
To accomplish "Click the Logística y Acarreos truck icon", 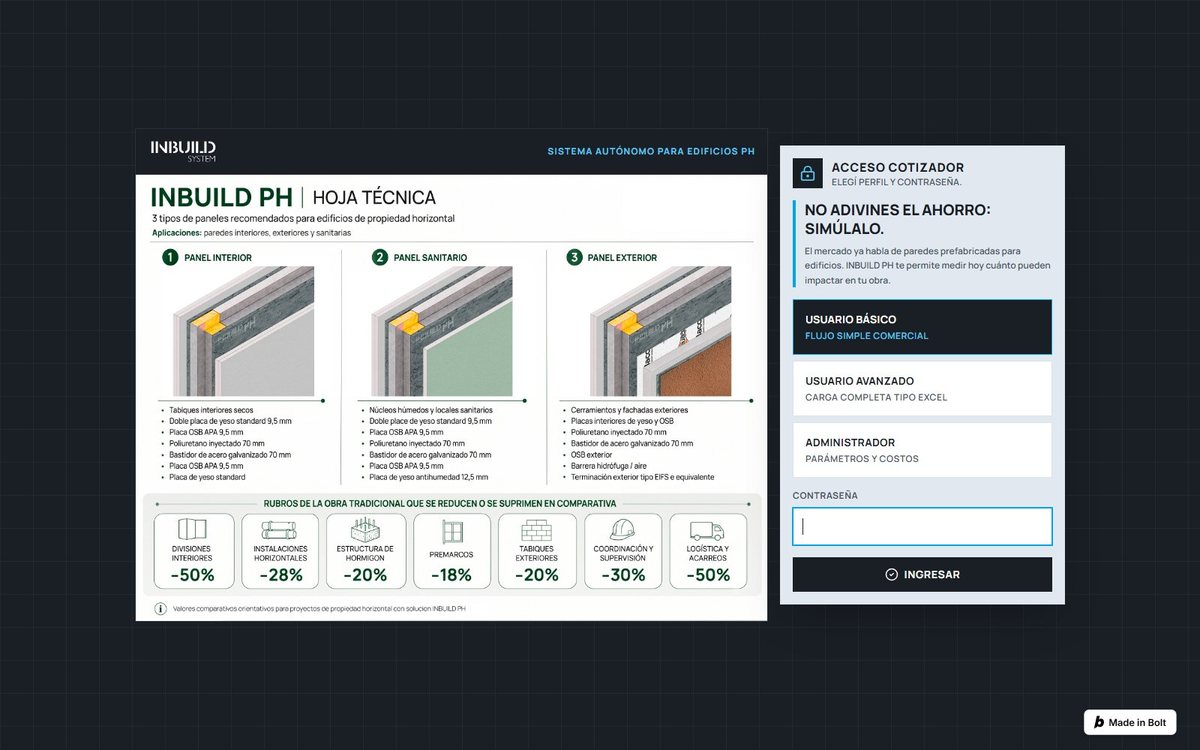I will [708, 531].
